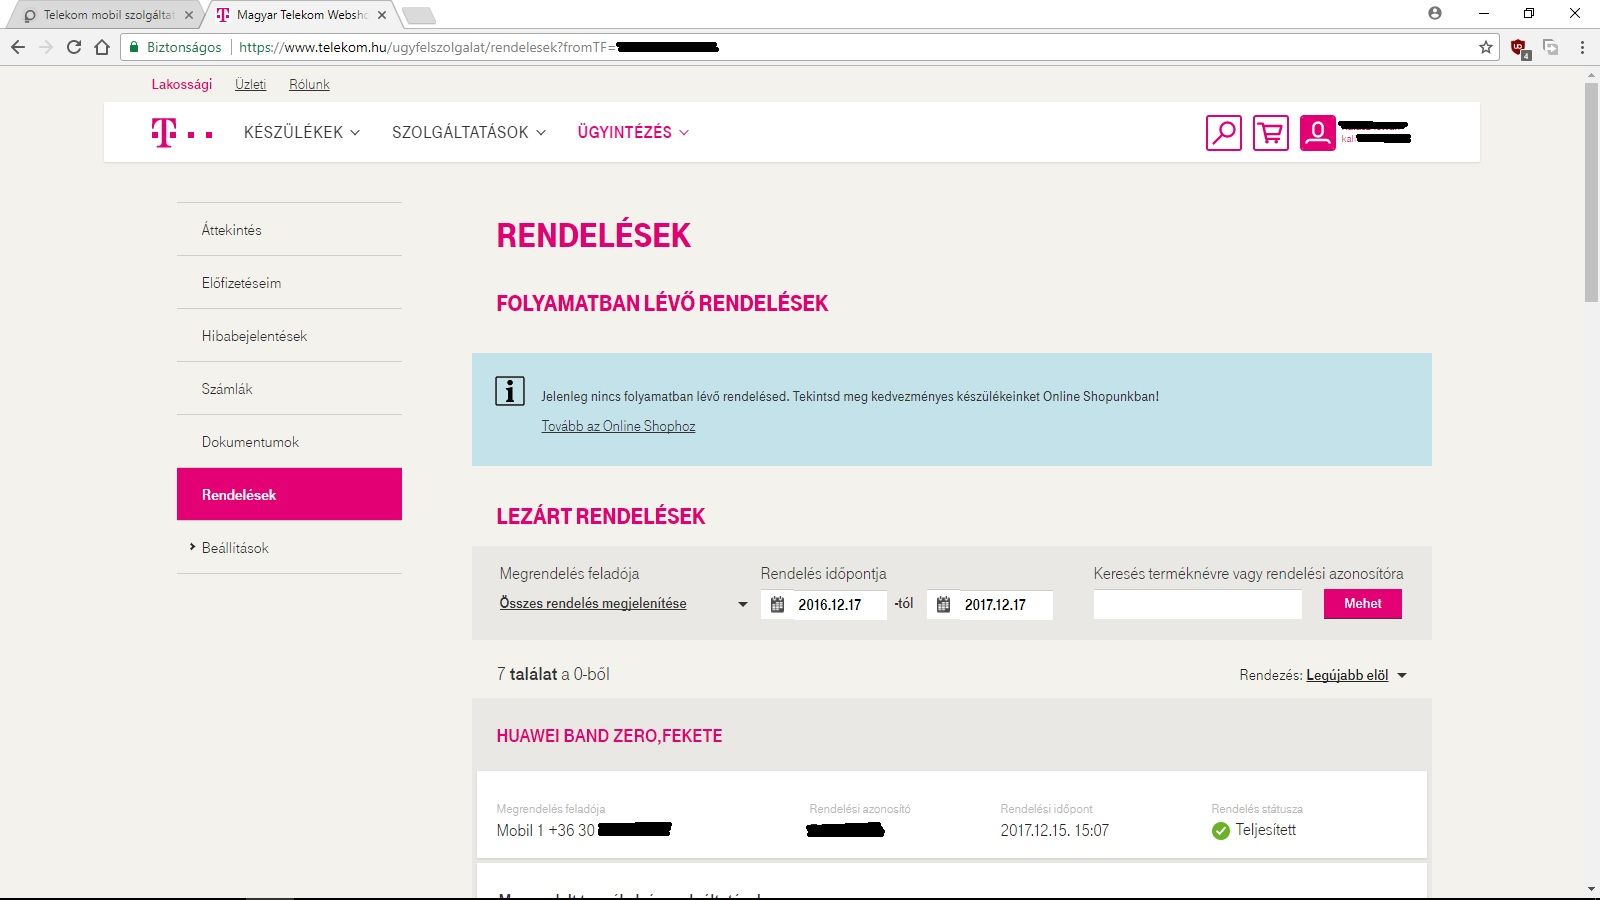This screenshot has height=900, width=1600.
Task: Click the info icon in the blue notice
Action: click(x=510, y=391)
